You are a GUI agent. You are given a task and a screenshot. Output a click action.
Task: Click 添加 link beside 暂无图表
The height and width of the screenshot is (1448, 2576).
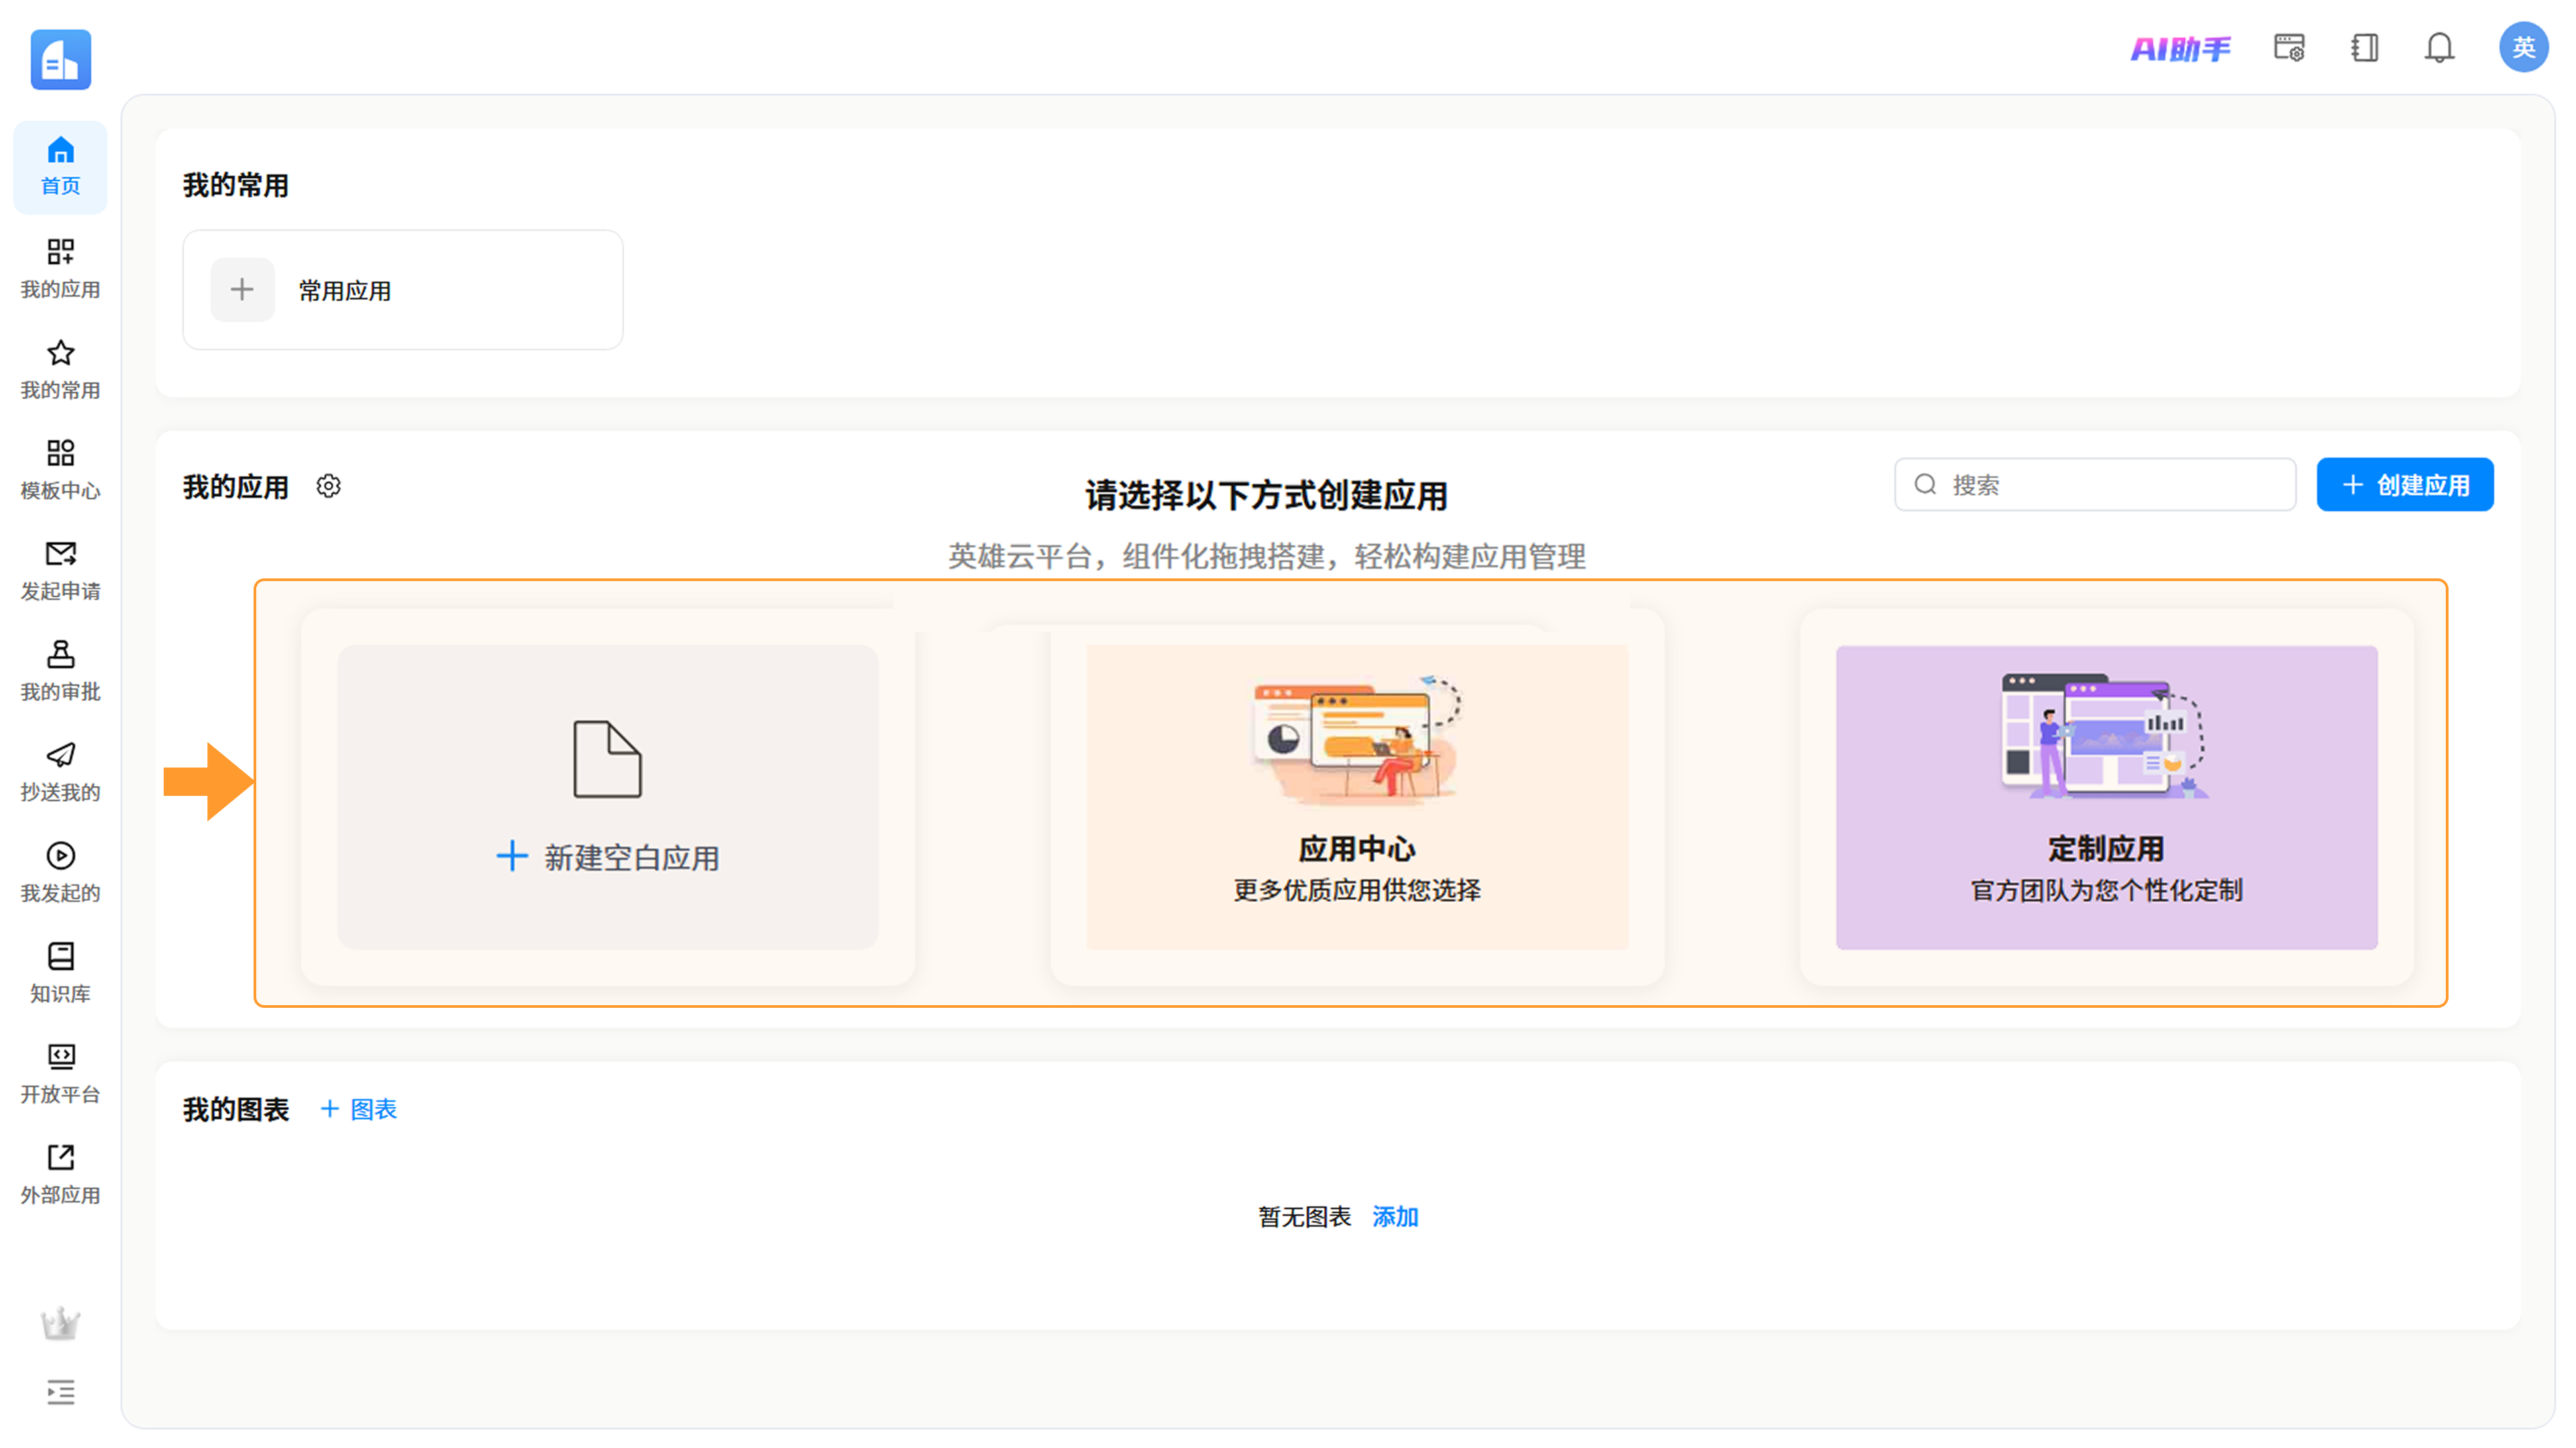(x=1395, y=1217)
